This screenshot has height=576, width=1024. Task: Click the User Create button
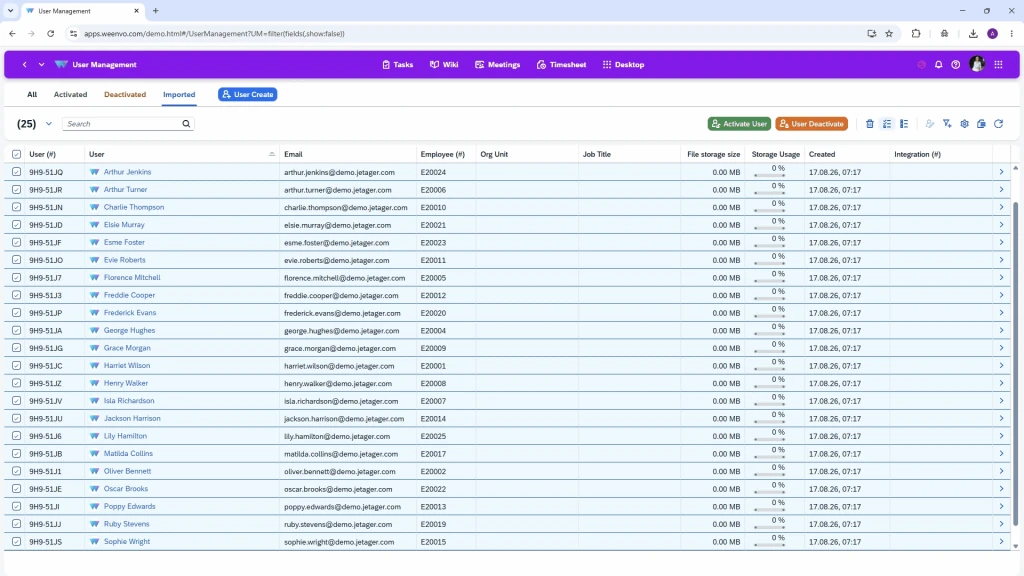248,94
